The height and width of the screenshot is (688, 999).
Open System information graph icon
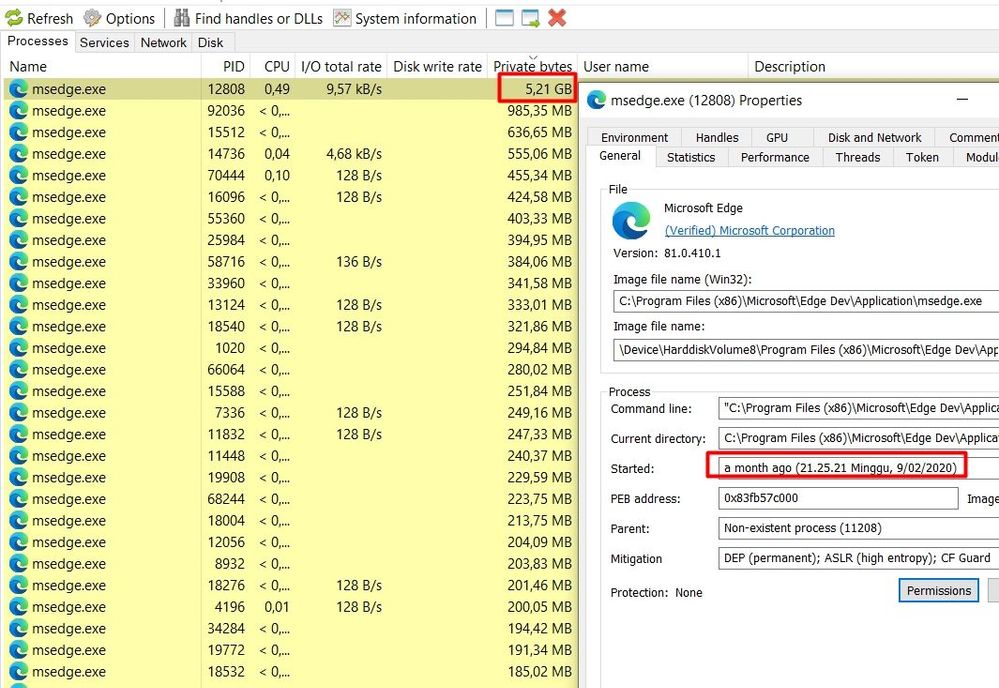tap(342, 18)
